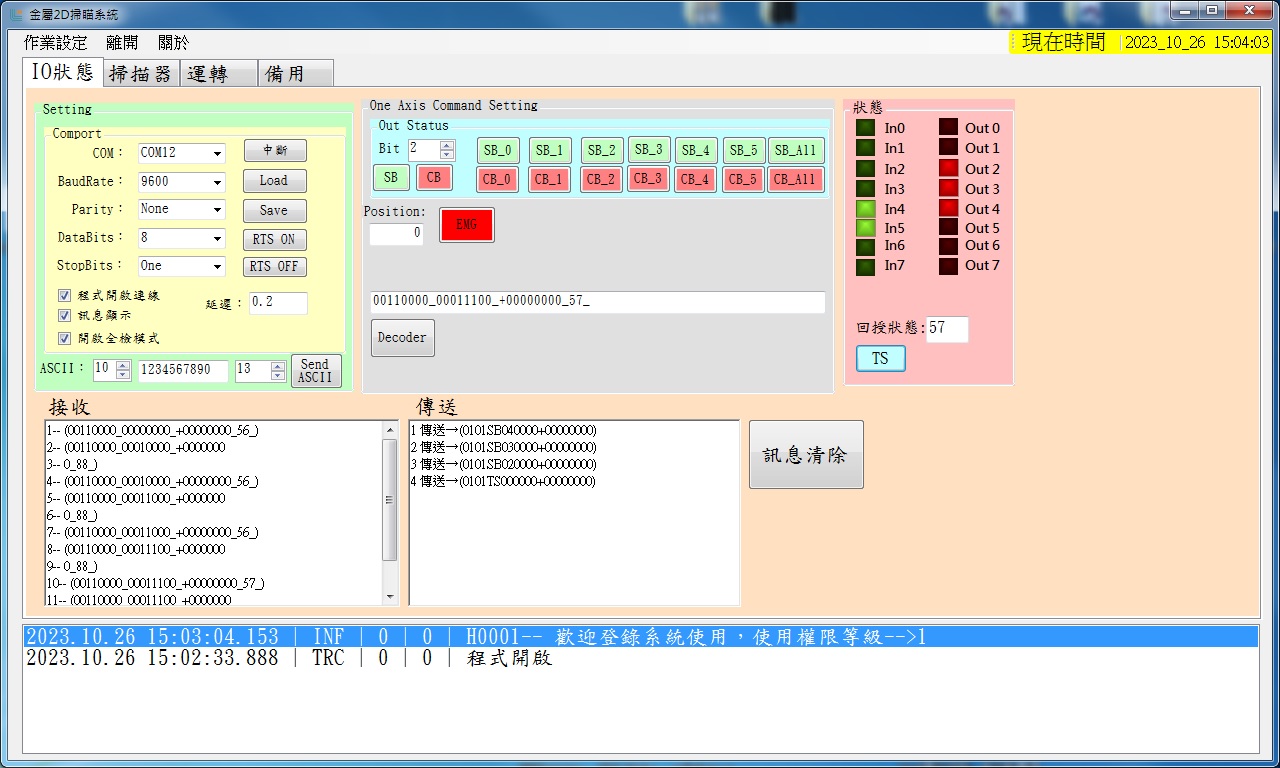Click the Save button
Image resolution: width=1280 pixels, height=768 pixels.
[x=275, y=211]
